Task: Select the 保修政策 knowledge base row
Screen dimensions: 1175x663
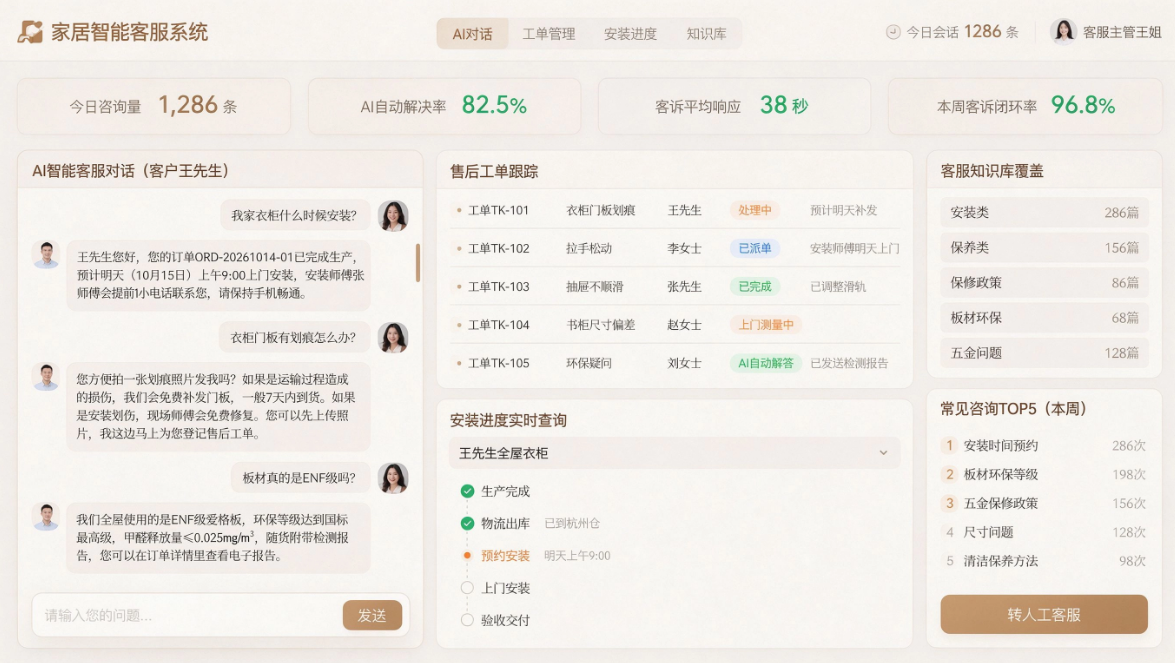Action: coord(1044,283)
